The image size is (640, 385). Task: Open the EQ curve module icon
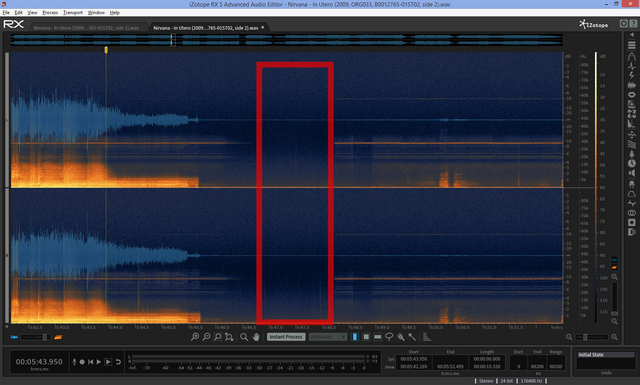pos(631,193)
